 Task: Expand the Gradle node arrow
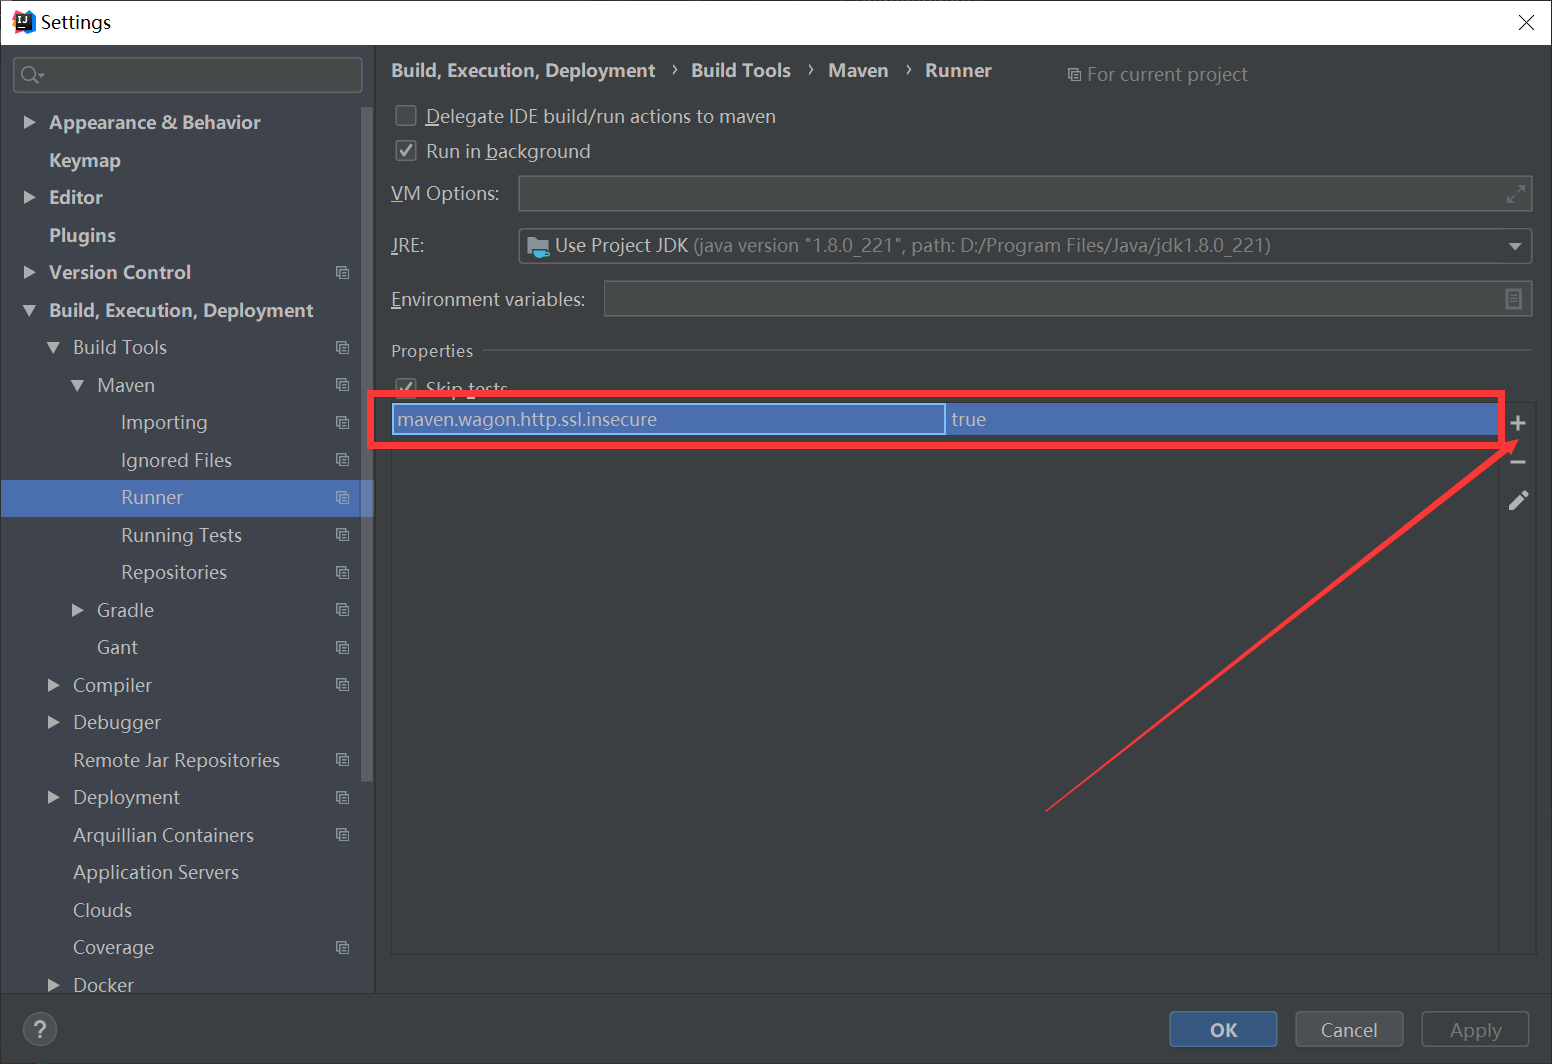coord(78,610)
